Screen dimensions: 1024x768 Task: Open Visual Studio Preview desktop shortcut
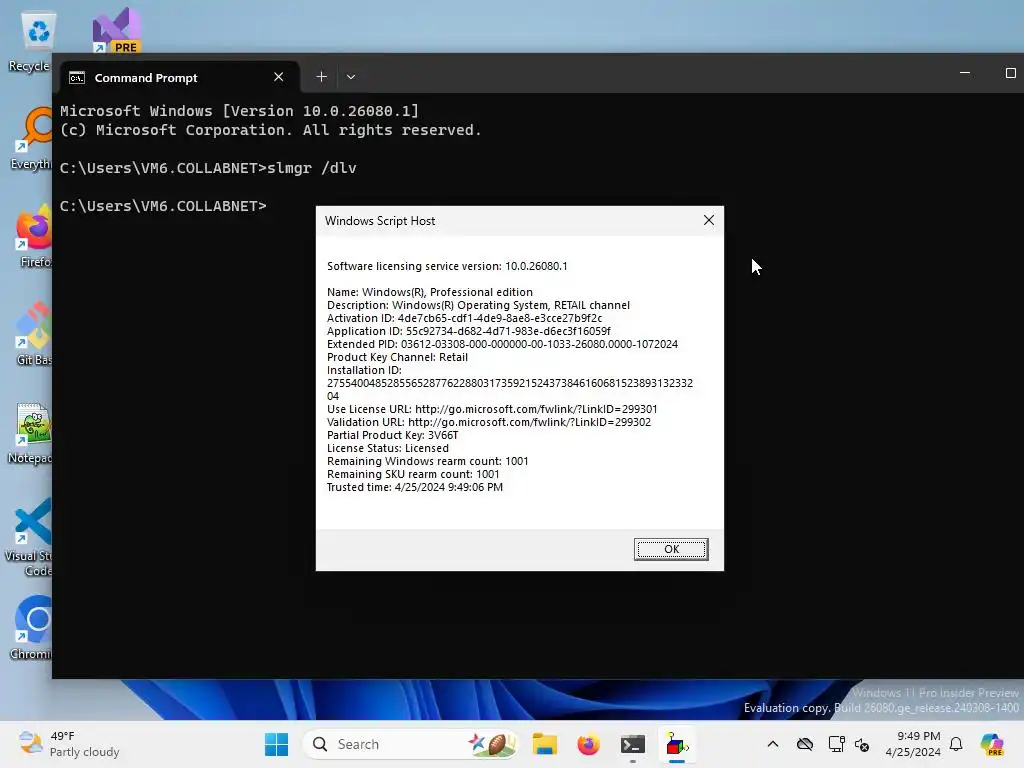(118, 30)
